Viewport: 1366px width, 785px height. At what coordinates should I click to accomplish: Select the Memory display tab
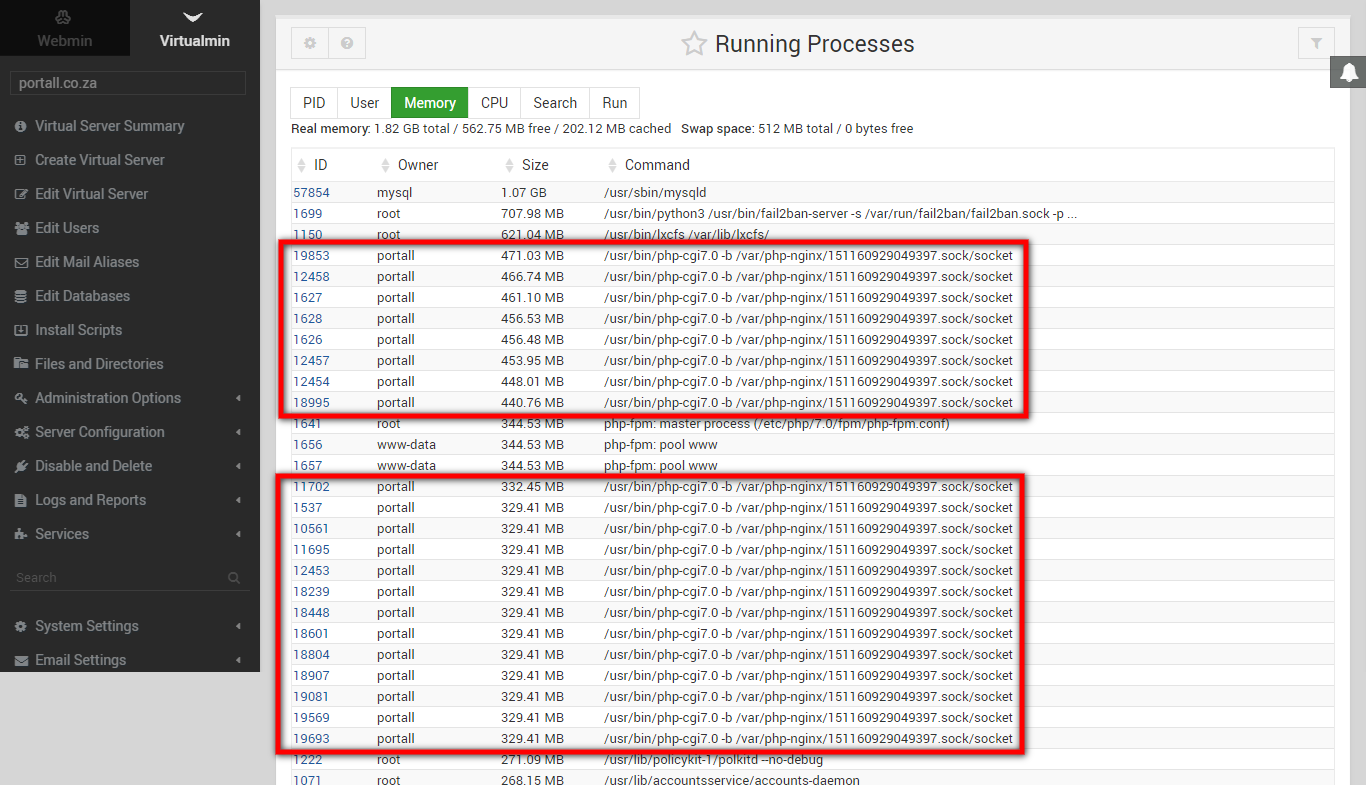[430, 103]
